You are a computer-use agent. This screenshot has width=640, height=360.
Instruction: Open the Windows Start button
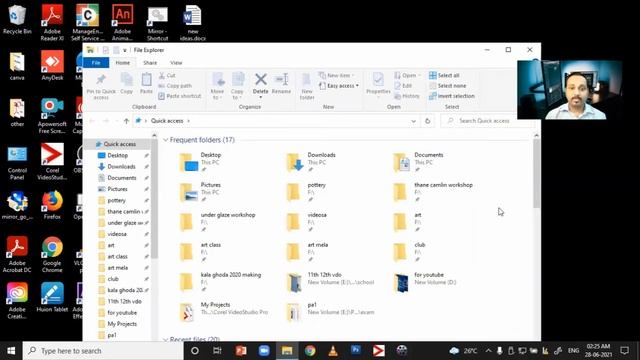[x=11, y=351]
